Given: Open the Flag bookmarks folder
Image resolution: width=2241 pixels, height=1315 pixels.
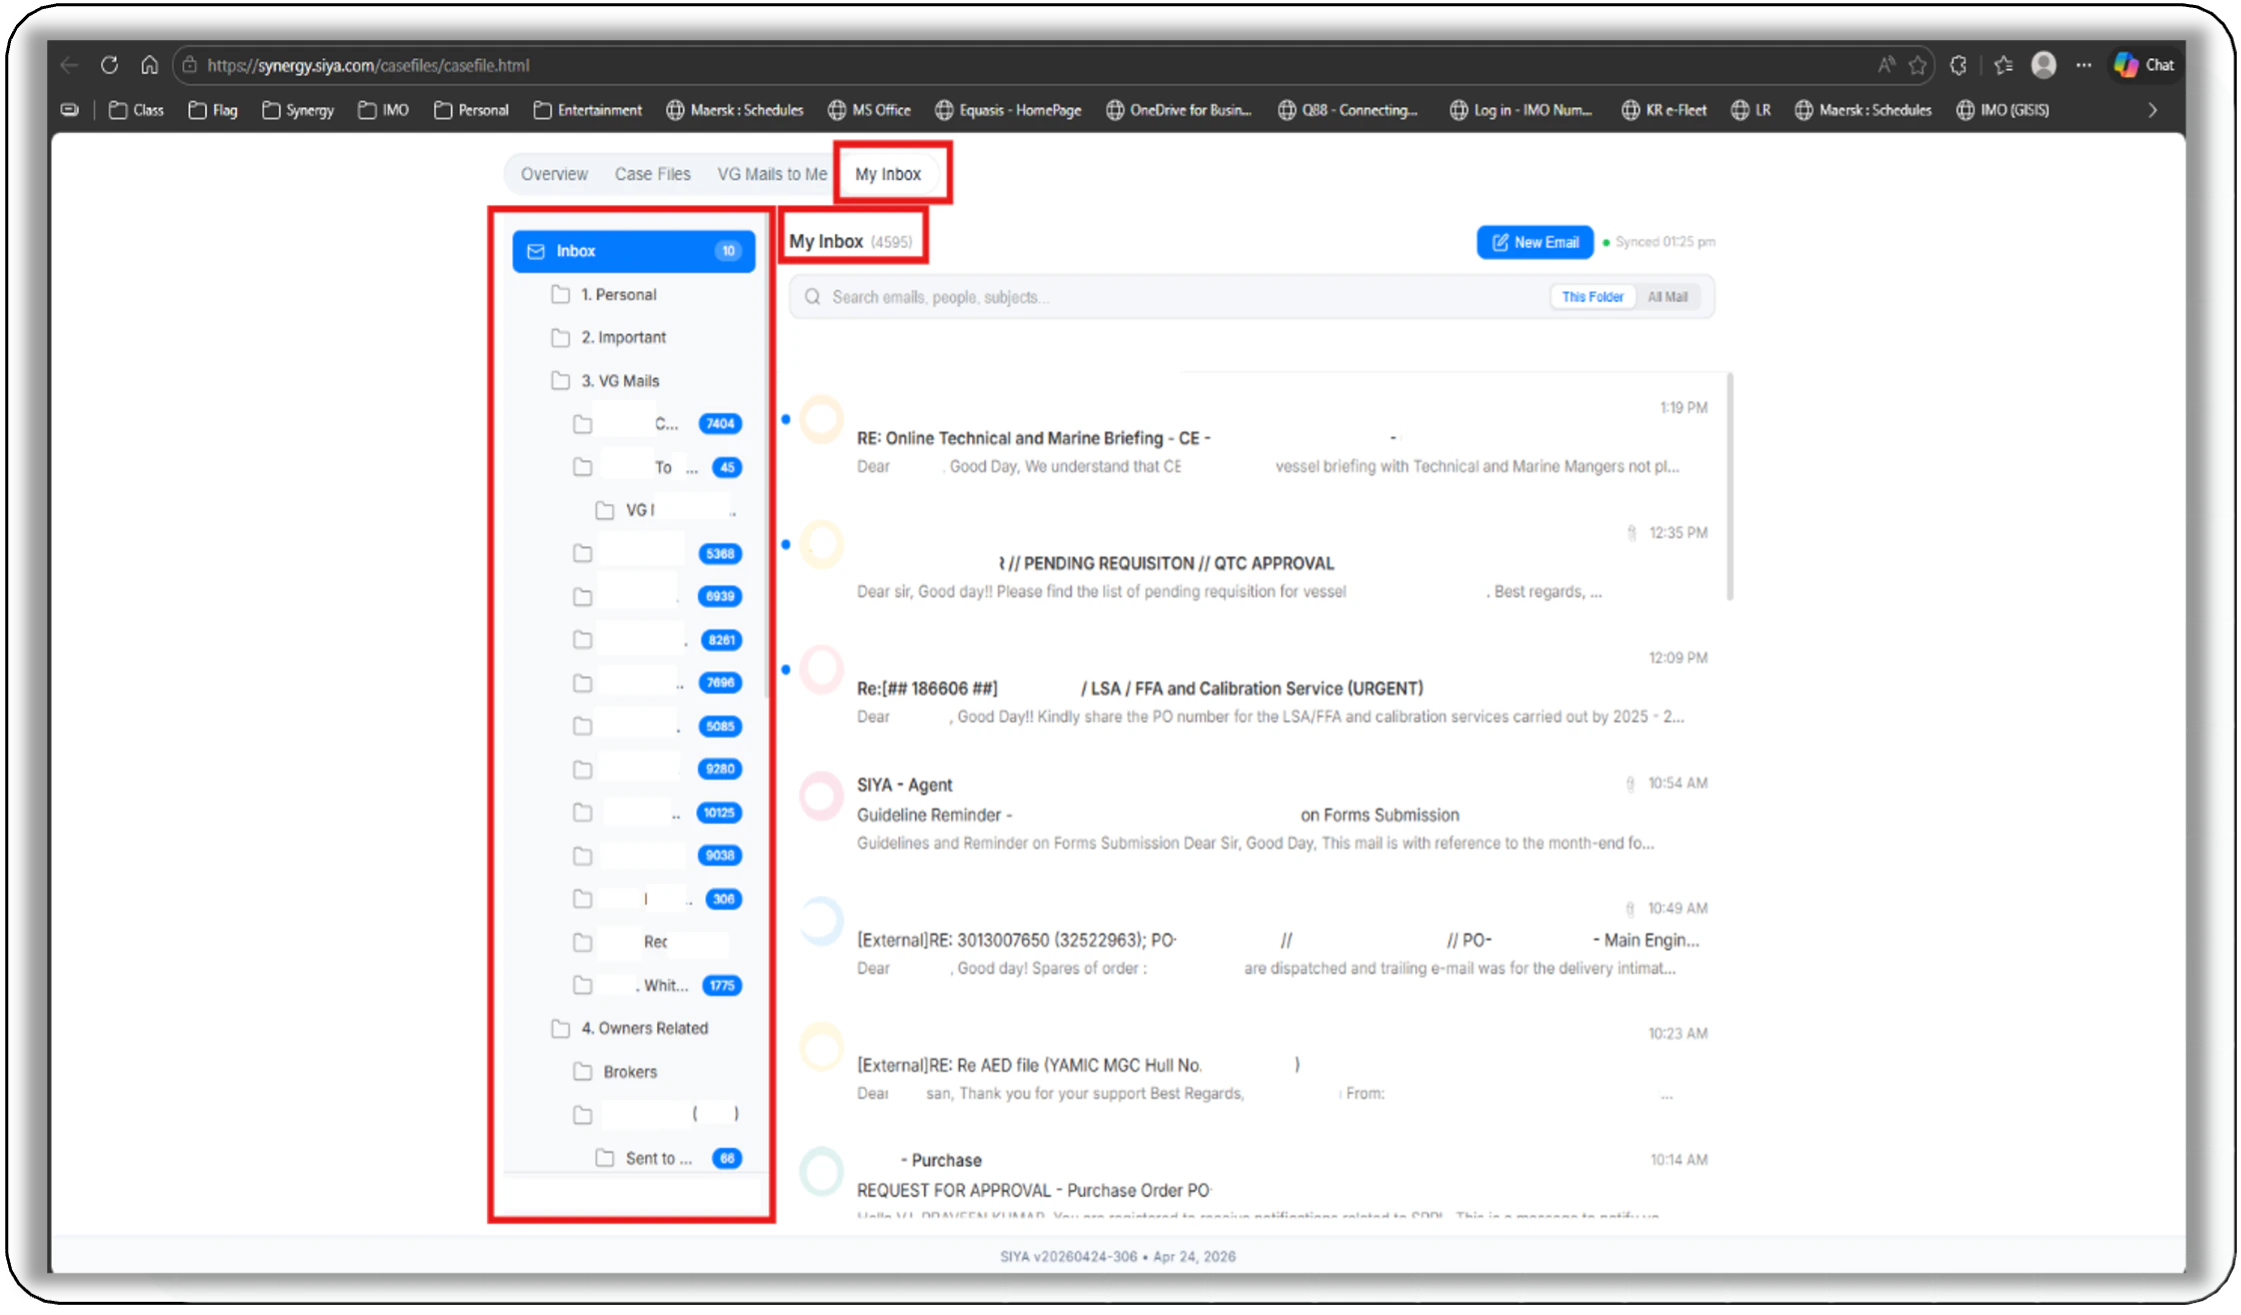Looking at the screenshot, I should (x=213, y=110).
